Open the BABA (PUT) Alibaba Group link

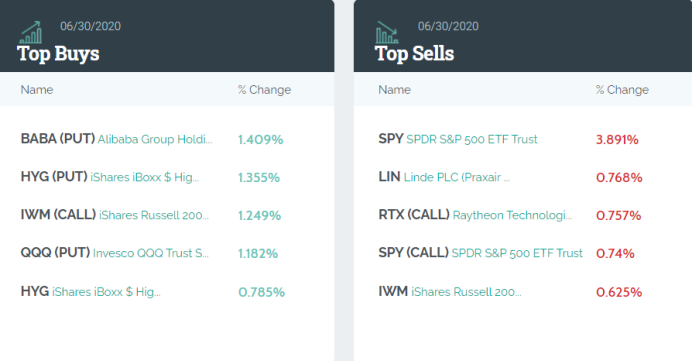(x=117, y=139)
